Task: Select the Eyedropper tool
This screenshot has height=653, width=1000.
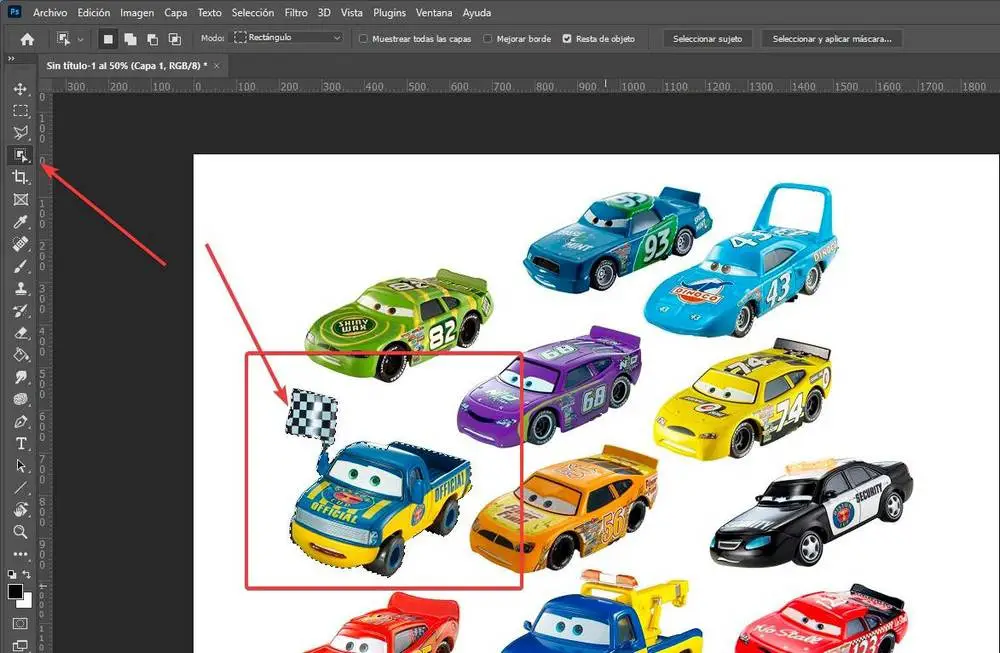Action: pos(20,222)
